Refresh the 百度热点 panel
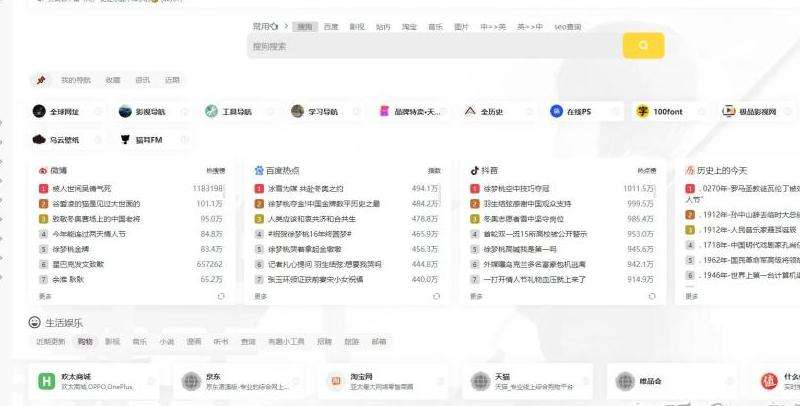800x406 pixels. click(436, 296)
